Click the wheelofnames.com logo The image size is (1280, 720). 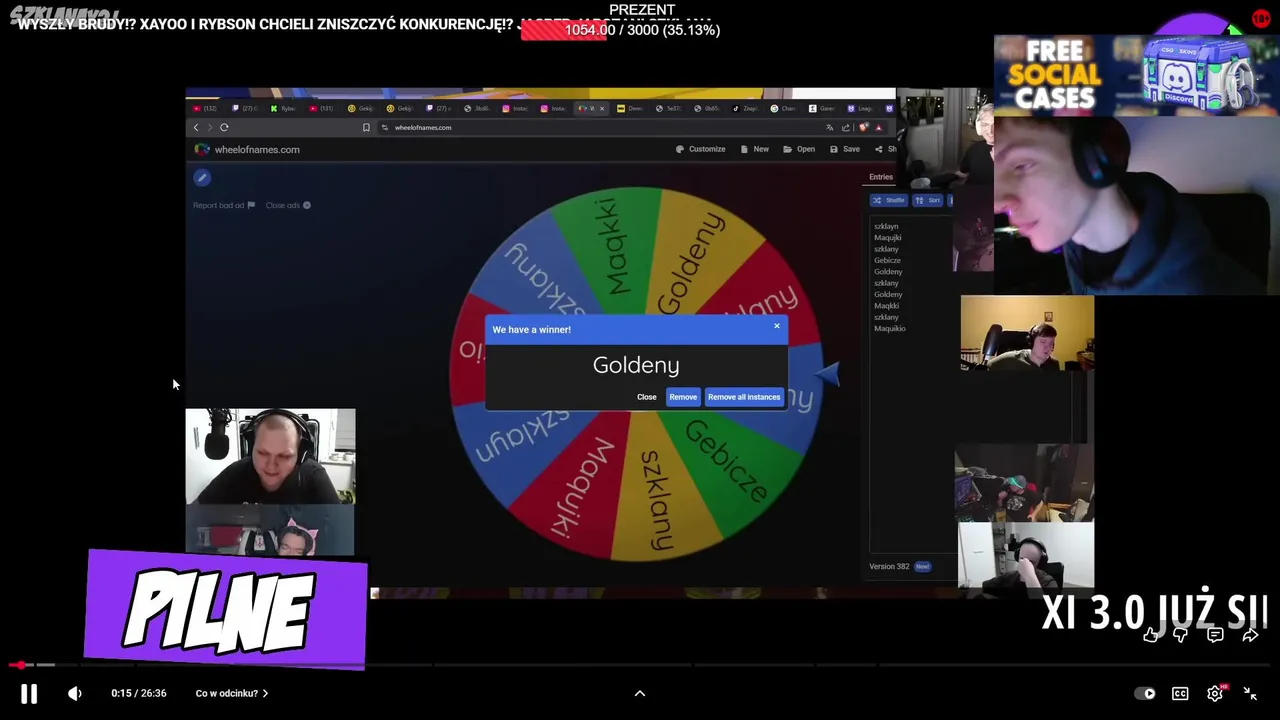[247, 149]
